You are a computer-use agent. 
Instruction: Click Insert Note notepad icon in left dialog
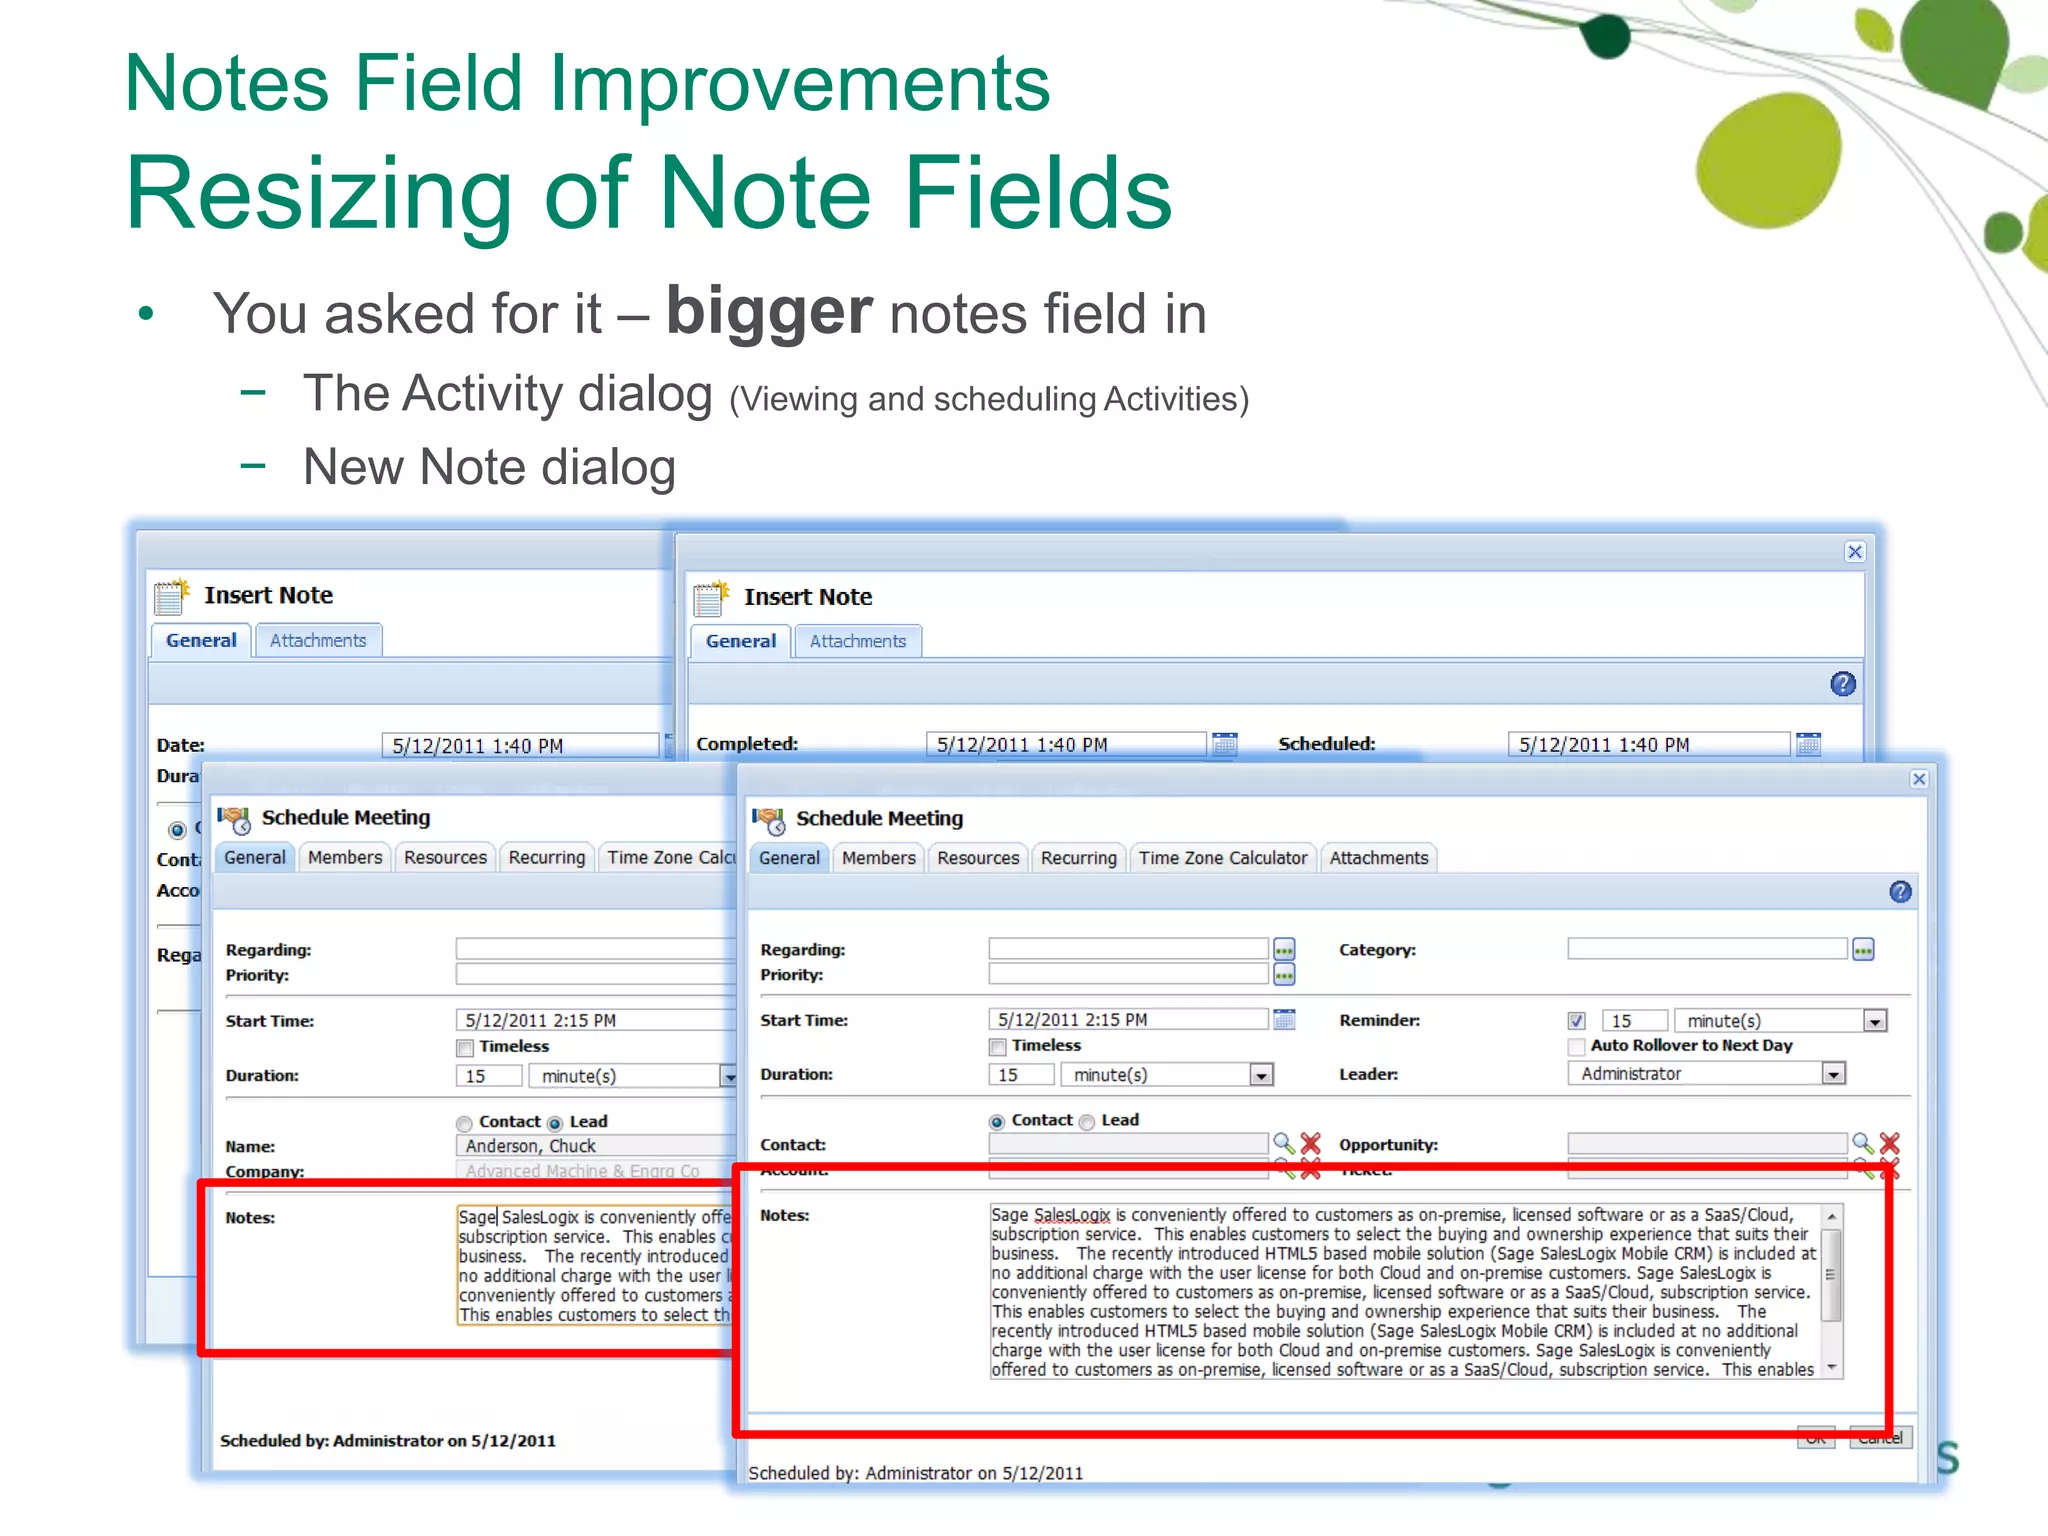point(172,596)
